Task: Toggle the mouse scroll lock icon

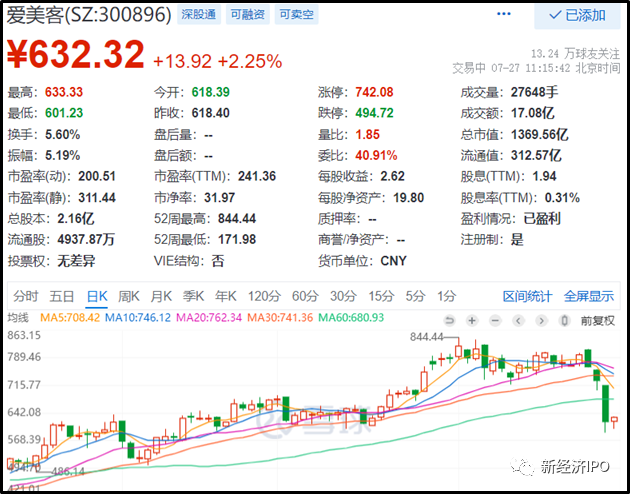Action: click(x=564, y=320)
